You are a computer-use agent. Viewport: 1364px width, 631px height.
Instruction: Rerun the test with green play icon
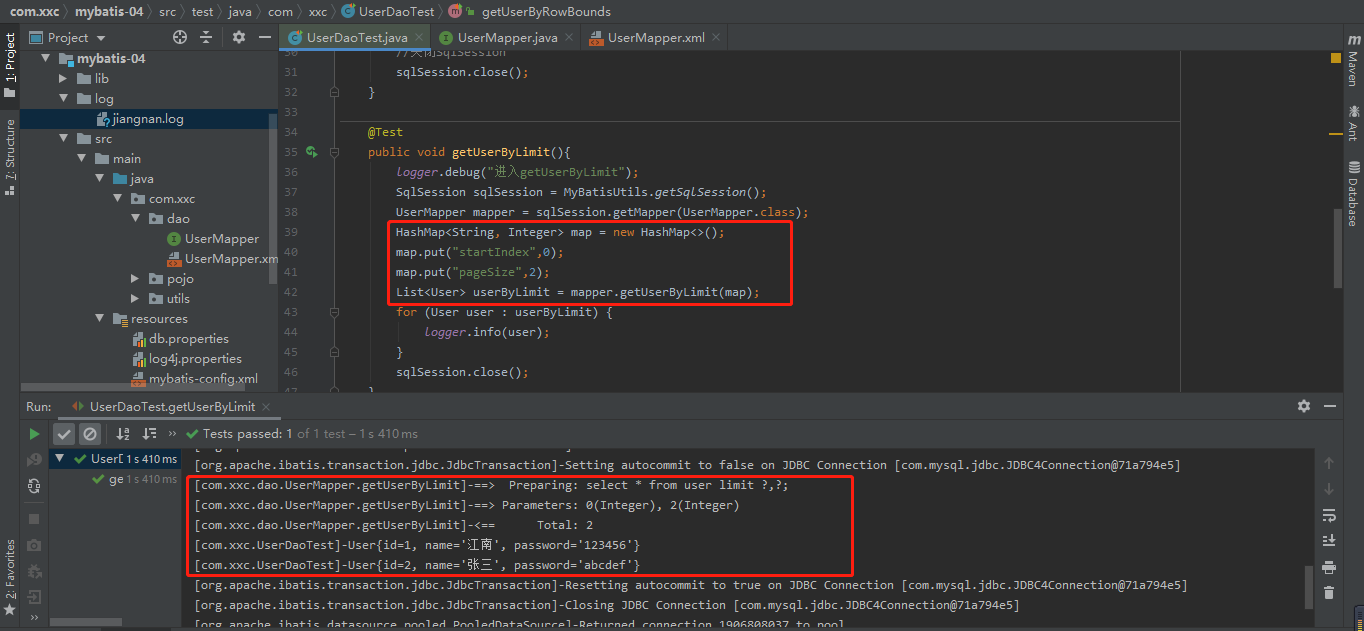[x=34, y=434]
